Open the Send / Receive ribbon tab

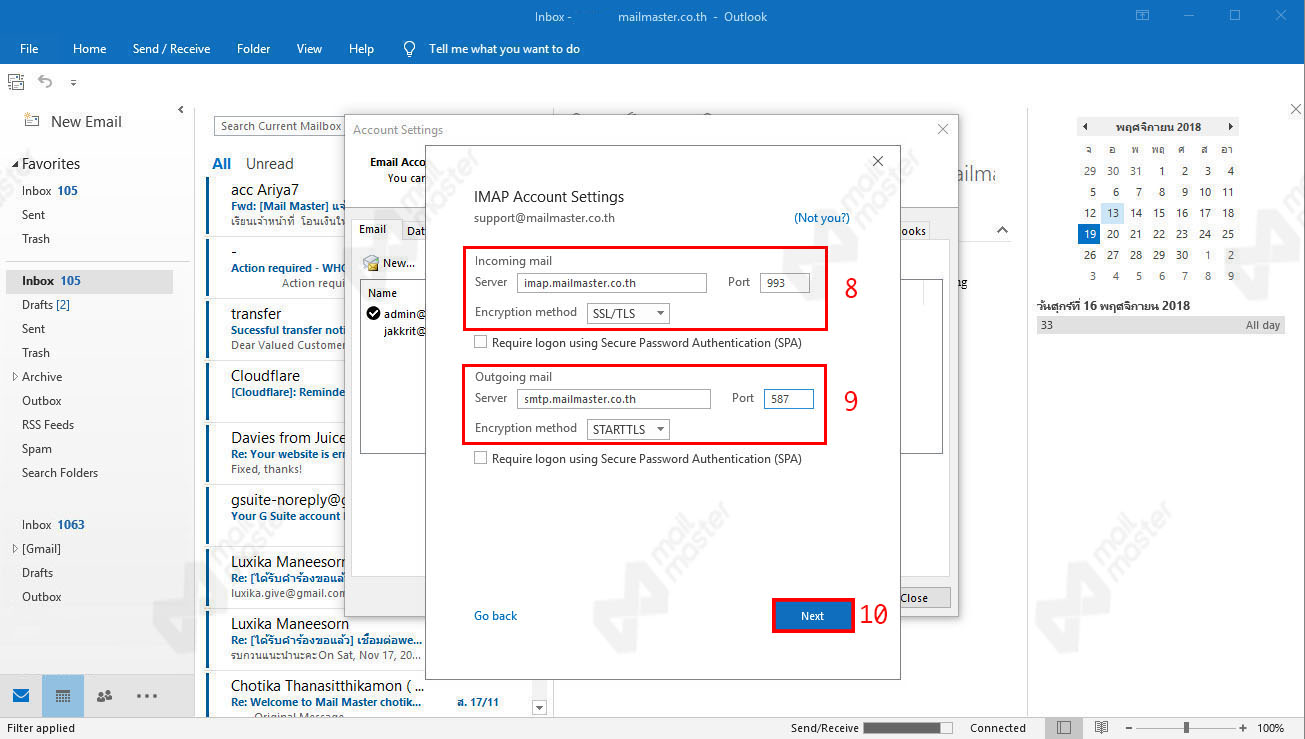pos(171,48)
